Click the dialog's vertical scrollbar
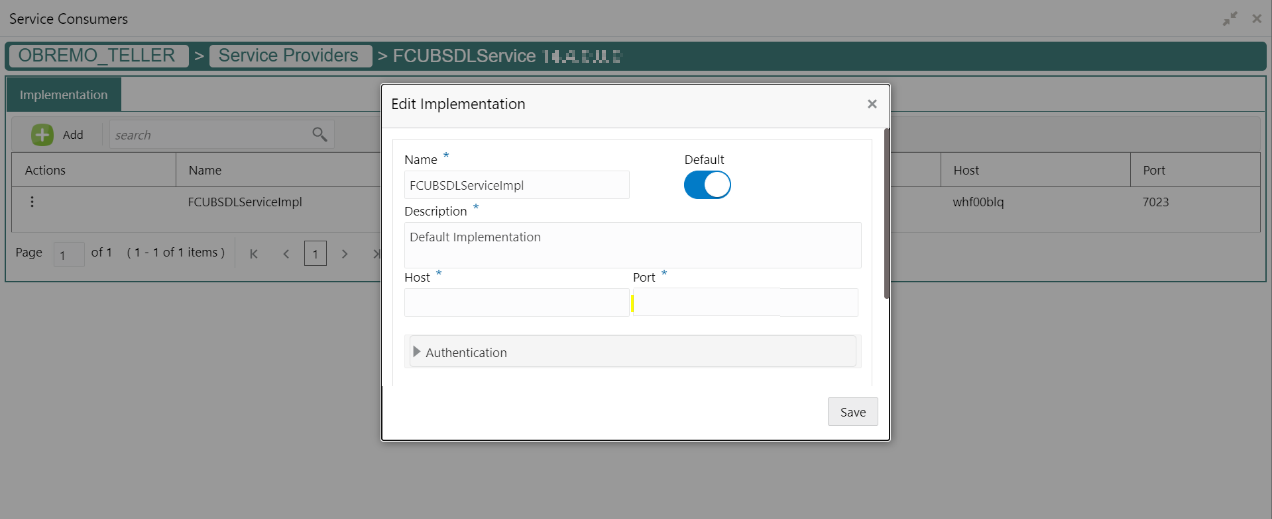Screen dimensions: 1272x519 (x=887, y=213)
